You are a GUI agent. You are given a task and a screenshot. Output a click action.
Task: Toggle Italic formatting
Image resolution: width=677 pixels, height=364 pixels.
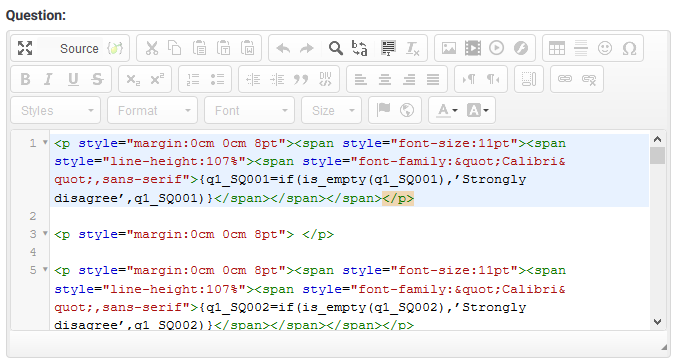pyautogui.click(x=48, y=79)
